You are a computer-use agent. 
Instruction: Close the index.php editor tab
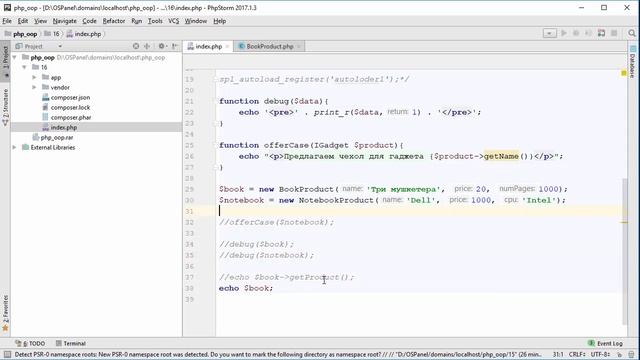227,47
